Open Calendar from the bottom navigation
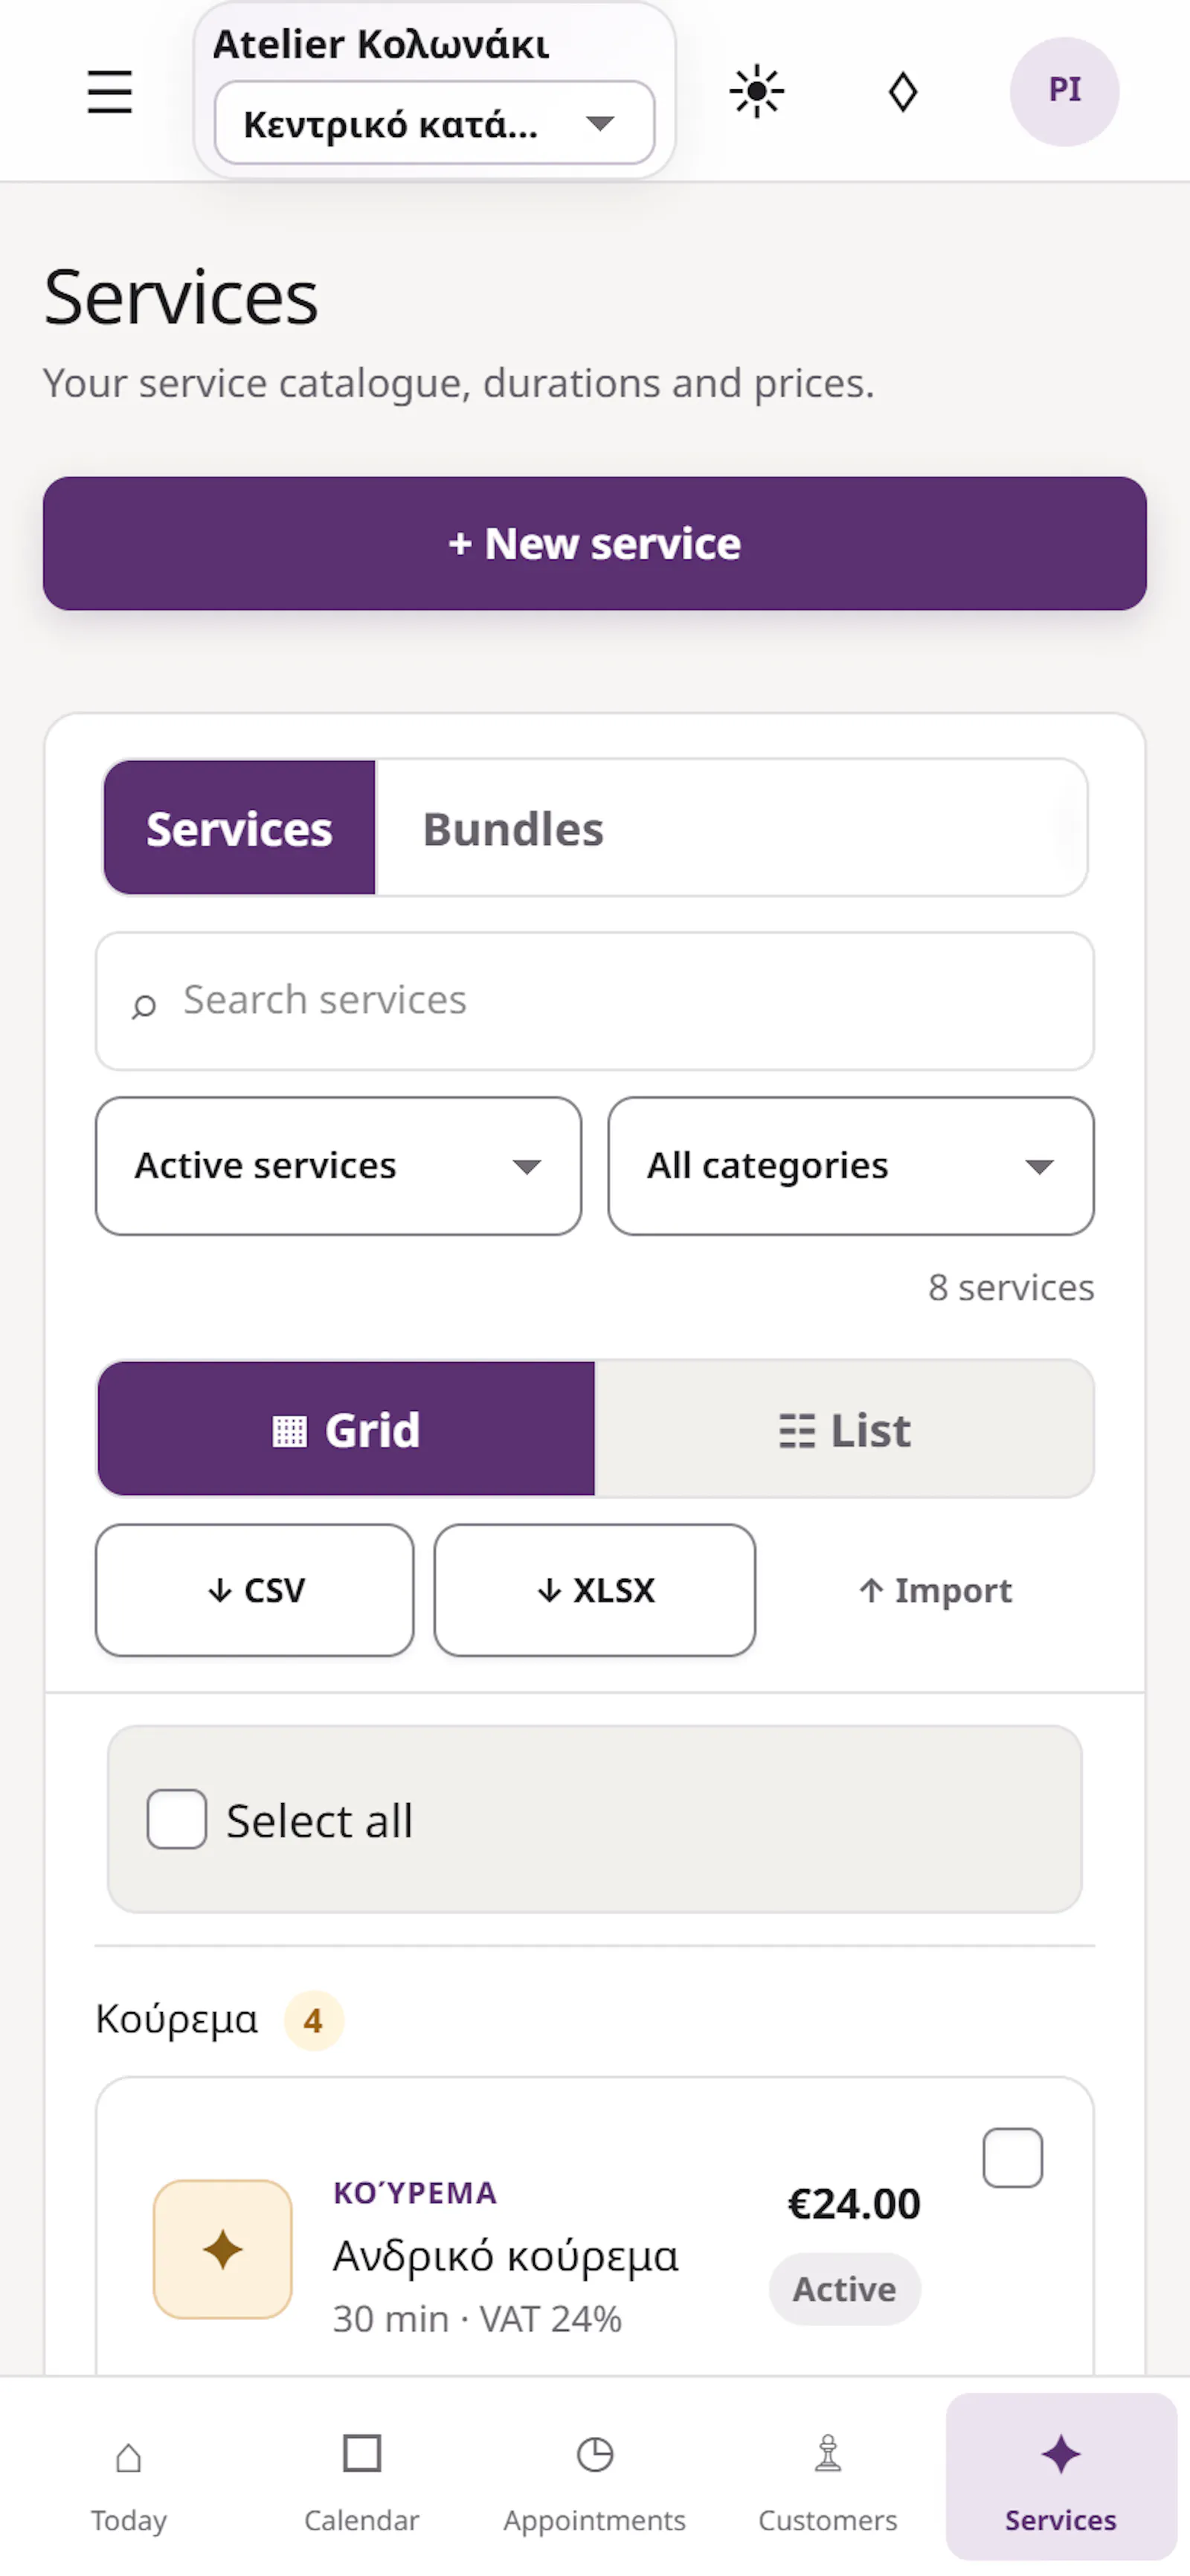1190x2576 pixels. pyautogui.click(x=362, y=2475)
